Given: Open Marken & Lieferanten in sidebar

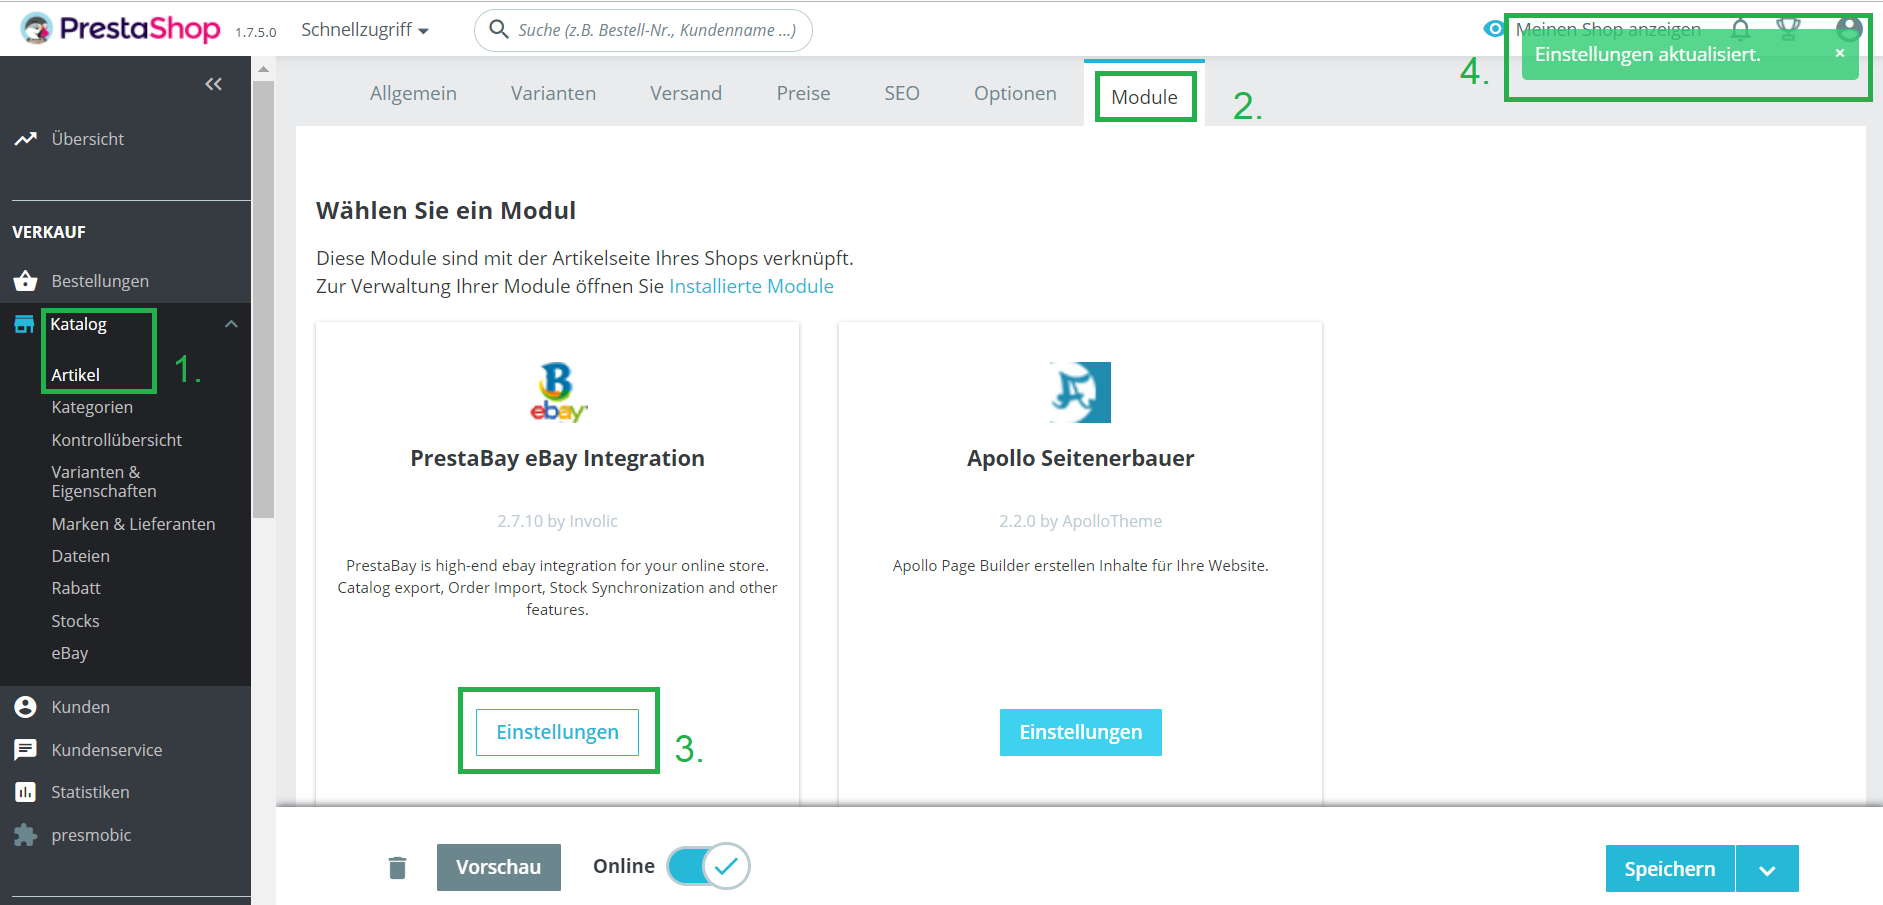Looking at the screenshot, I should click(x=133, y=524).
